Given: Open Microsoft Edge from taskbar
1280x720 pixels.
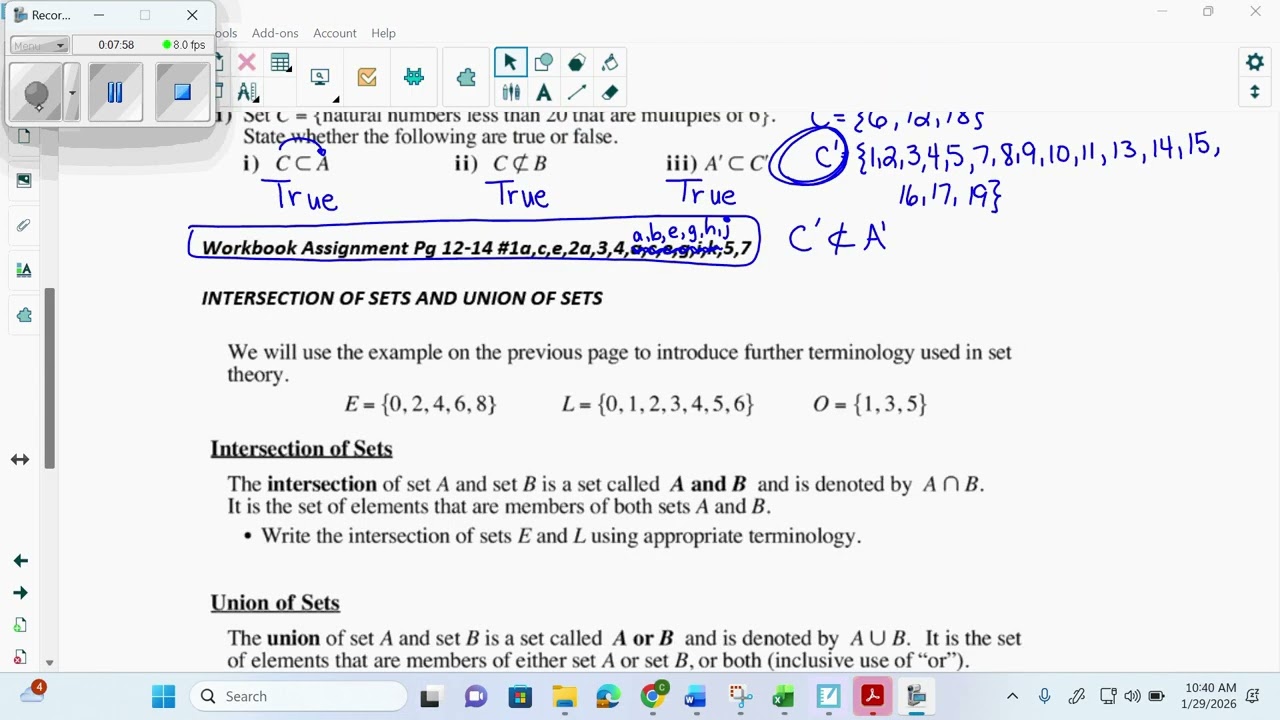Looking at the screenshot, I should 608,696.
